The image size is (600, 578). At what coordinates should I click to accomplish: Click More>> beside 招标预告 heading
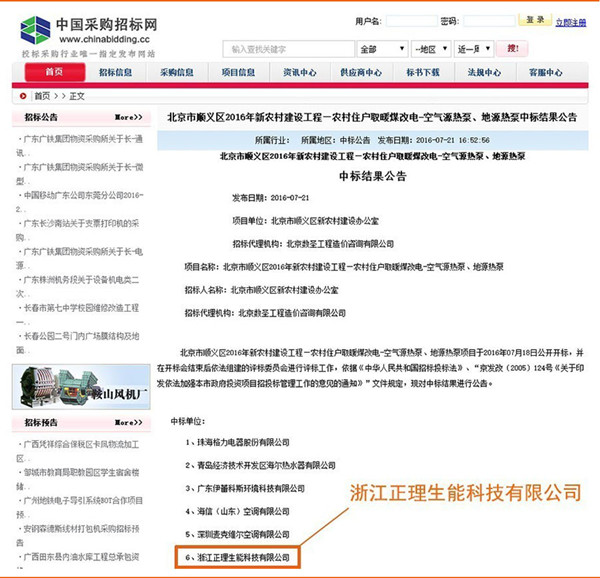pyautogui.click(x=133, y=424)
